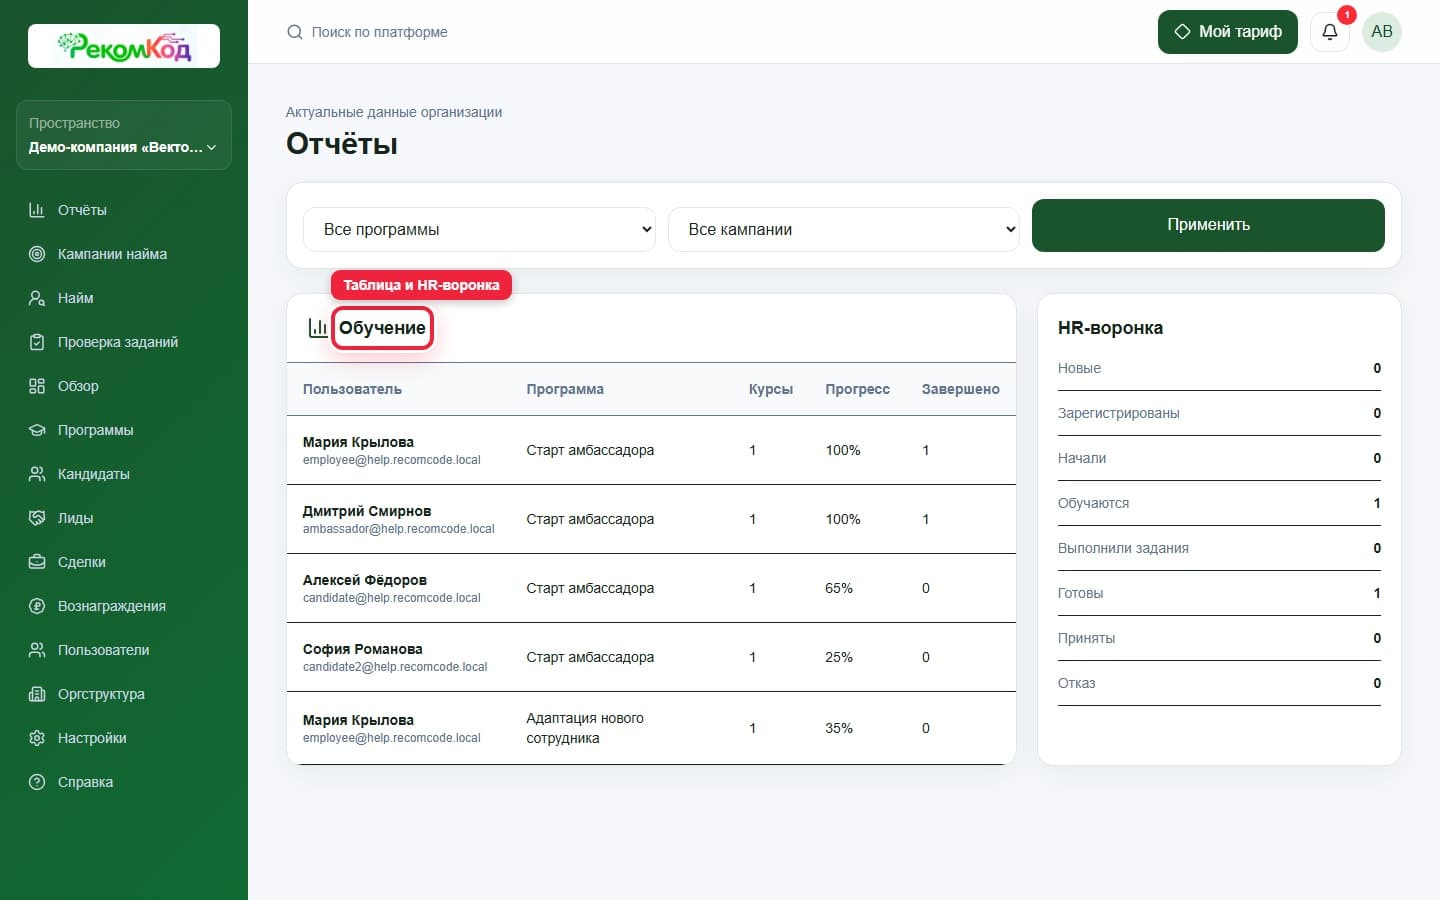This screenshot has width=1440, height=900.
Task: Click the Отказ funnel row label
Action: tap(1076, 683)
